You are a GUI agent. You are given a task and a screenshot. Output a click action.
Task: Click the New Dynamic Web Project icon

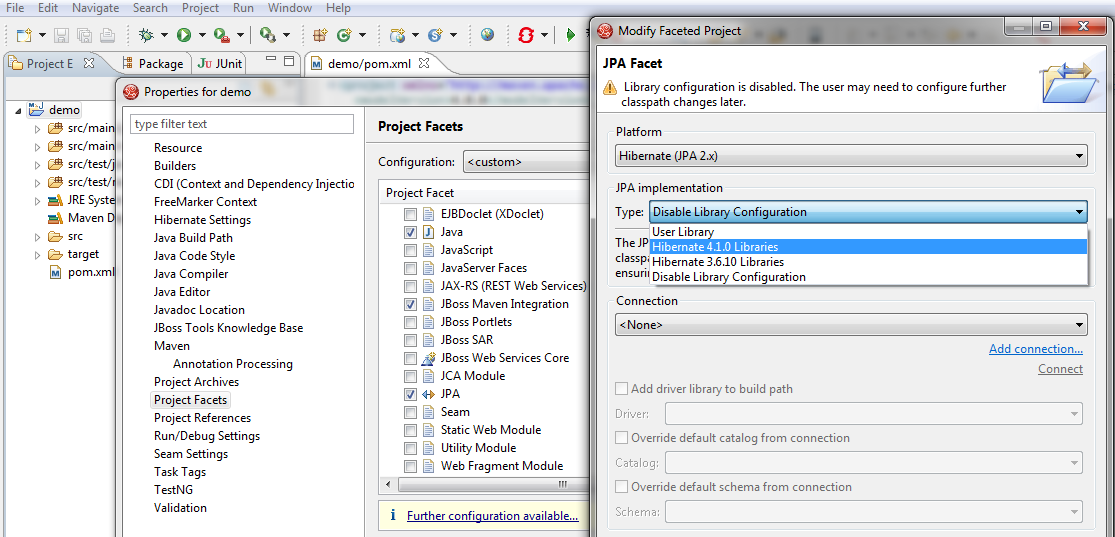click(x=398, y=34)
